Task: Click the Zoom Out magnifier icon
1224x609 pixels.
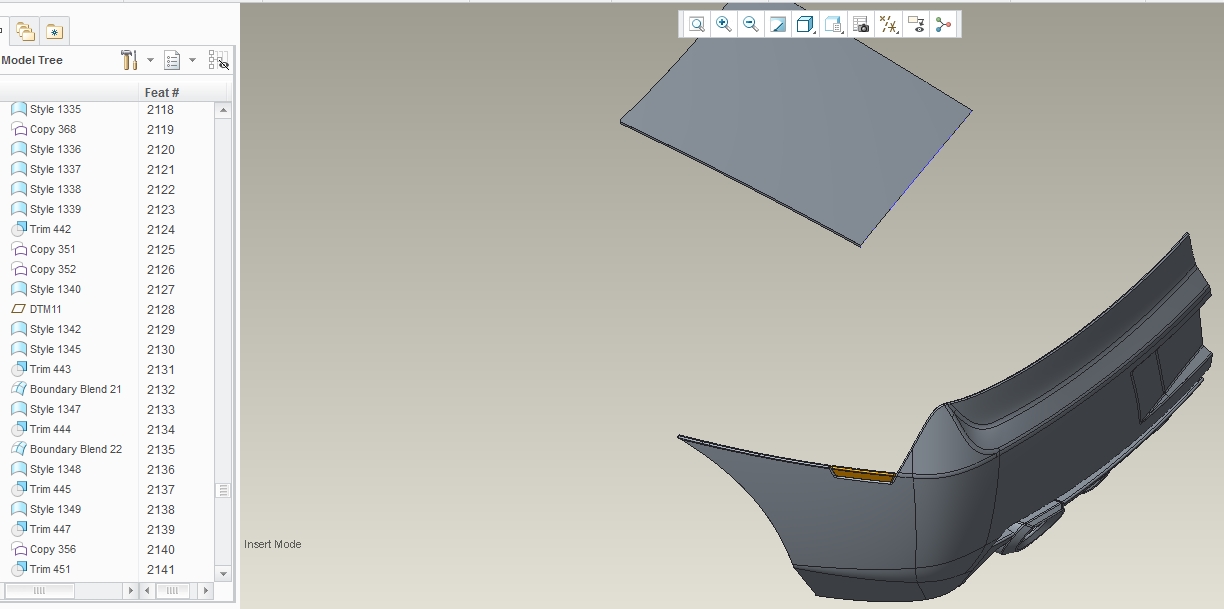Action: click(x=751, y=24)
